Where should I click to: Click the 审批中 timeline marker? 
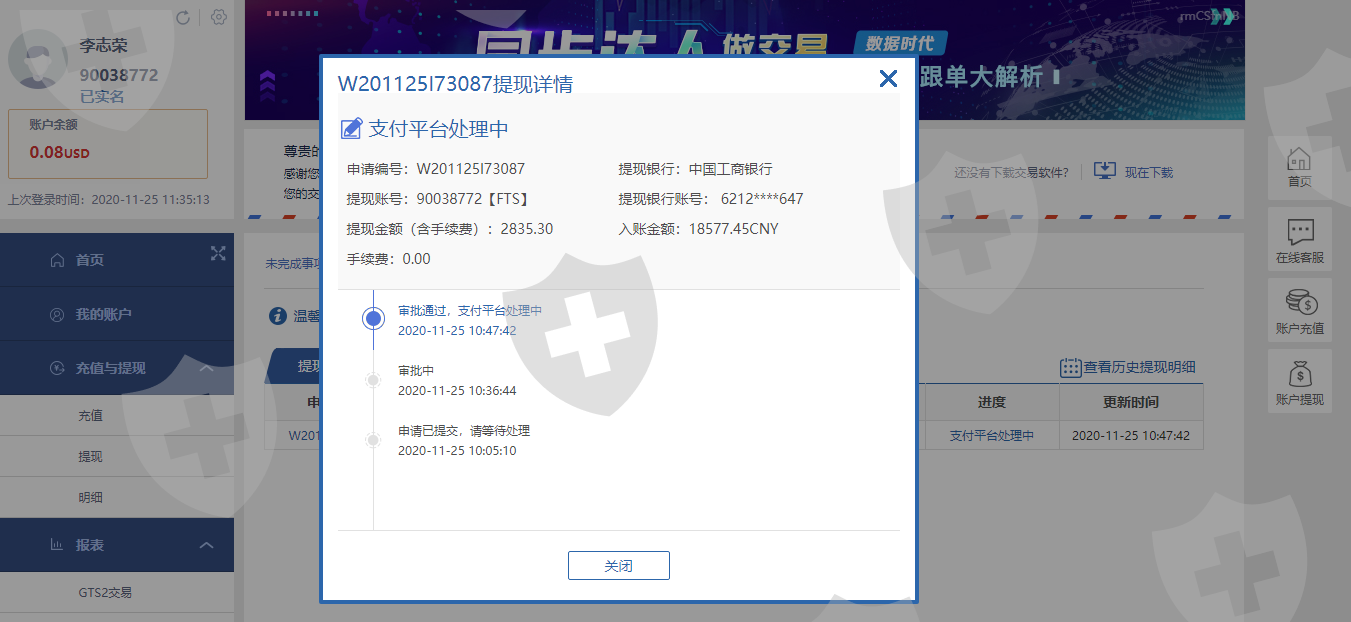pos(373,379)
